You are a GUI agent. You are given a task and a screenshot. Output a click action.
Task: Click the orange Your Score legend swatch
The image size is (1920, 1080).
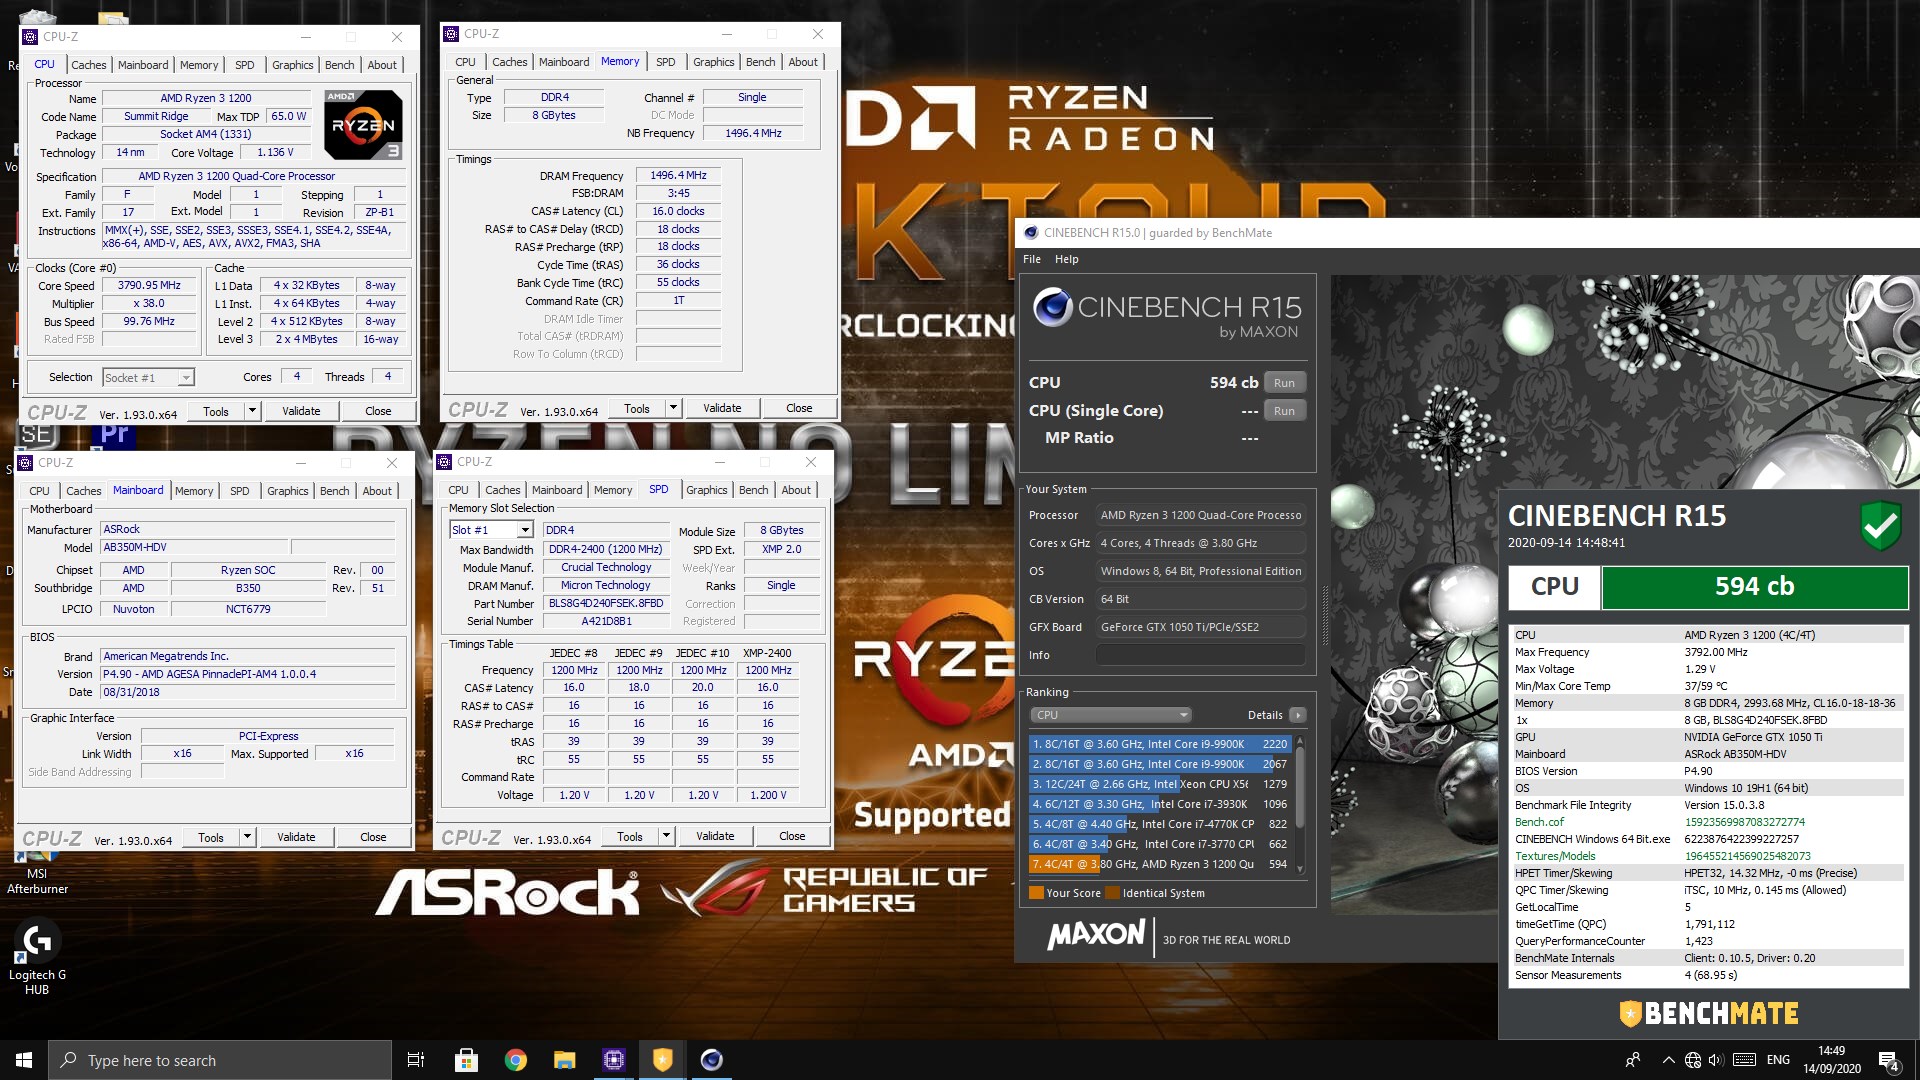(1036, 893)
